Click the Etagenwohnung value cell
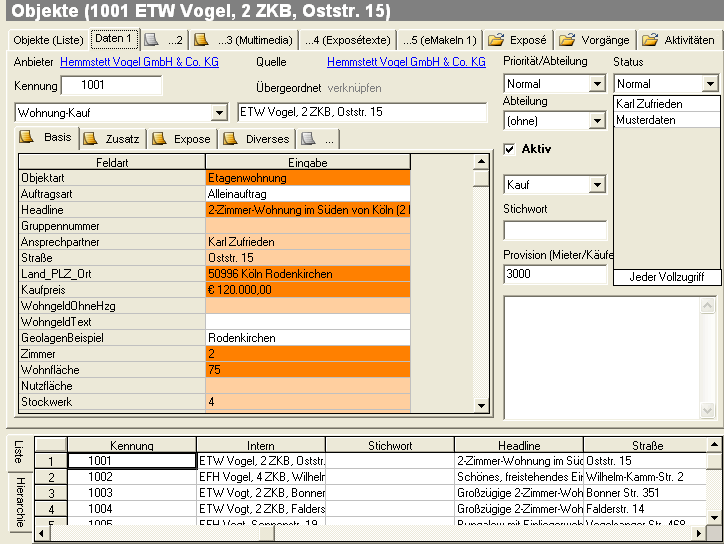 point(308,178)
